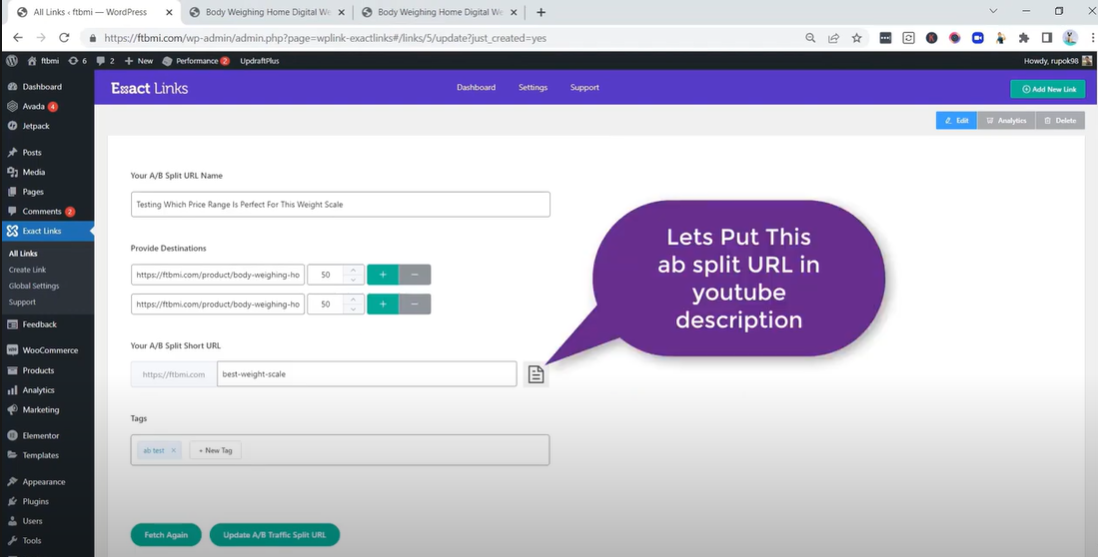The width and height of the screenshot is (1098, 557).
Task: Open a new browser tab
Action: pos(541,12)
